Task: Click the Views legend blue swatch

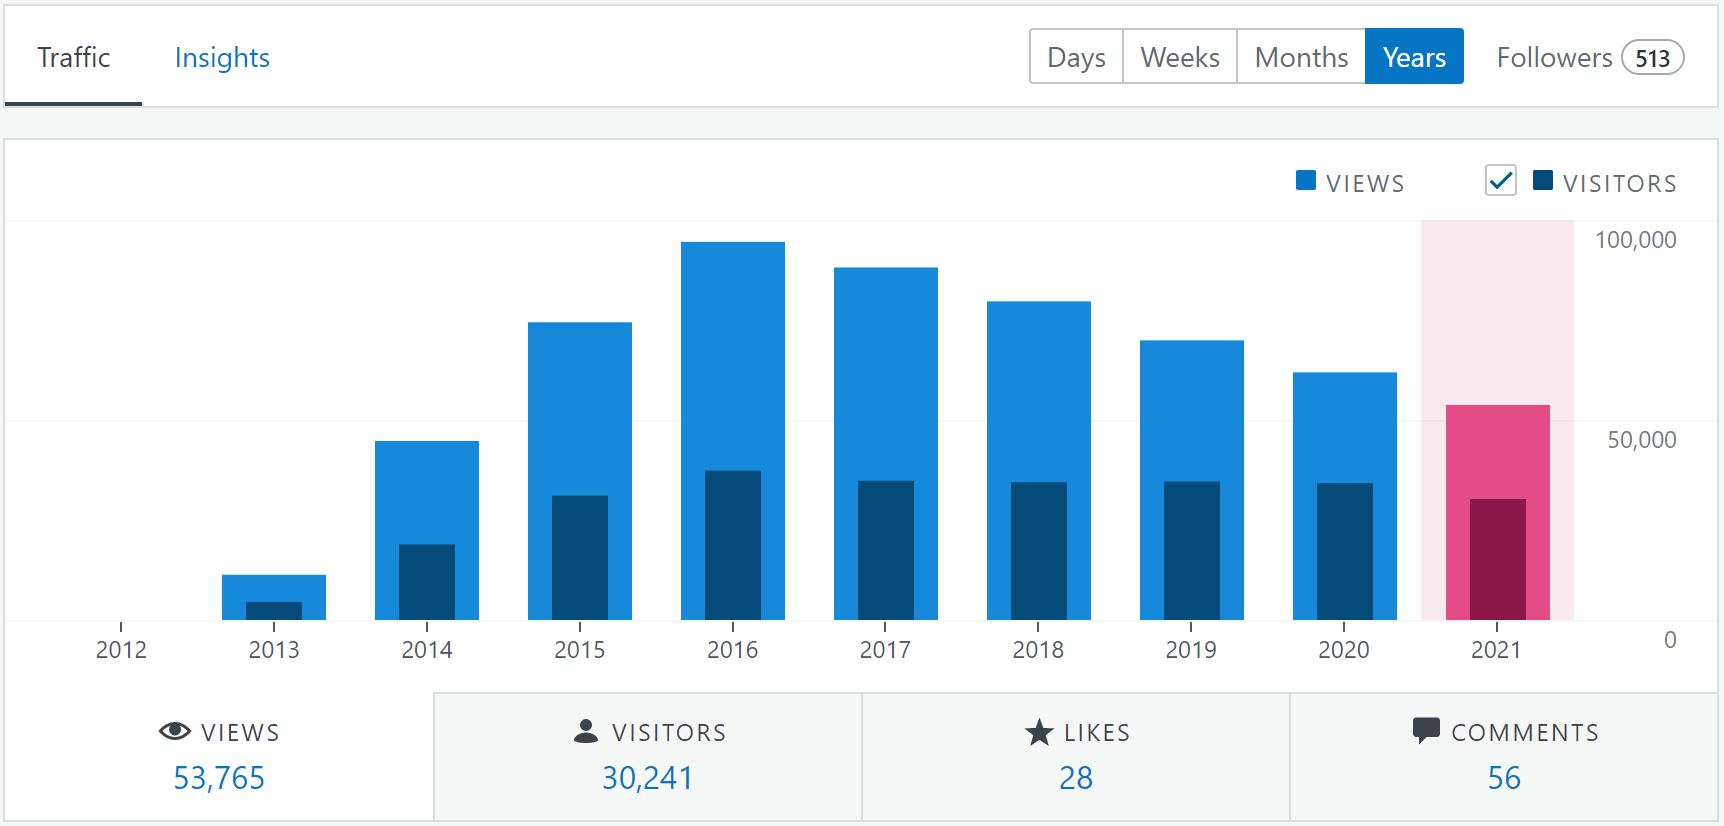Action: (x=1305, y=181)
